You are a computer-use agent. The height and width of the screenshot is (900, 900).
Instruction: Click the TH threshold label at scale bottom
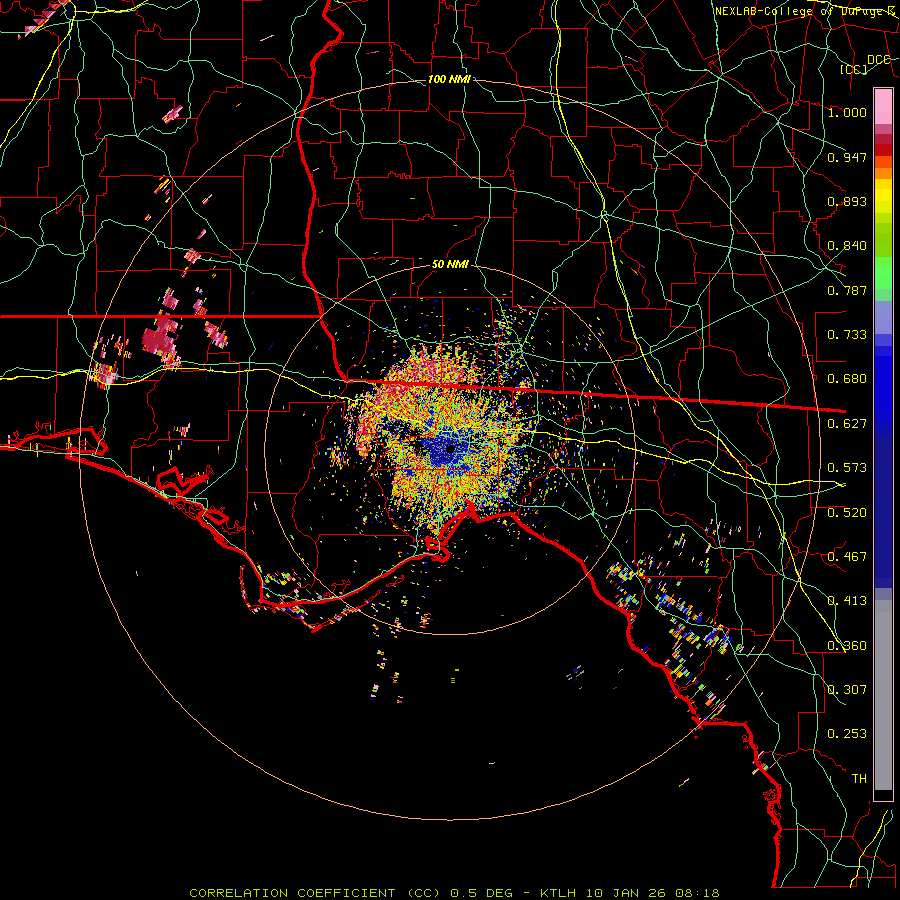(x=859, y=778)
